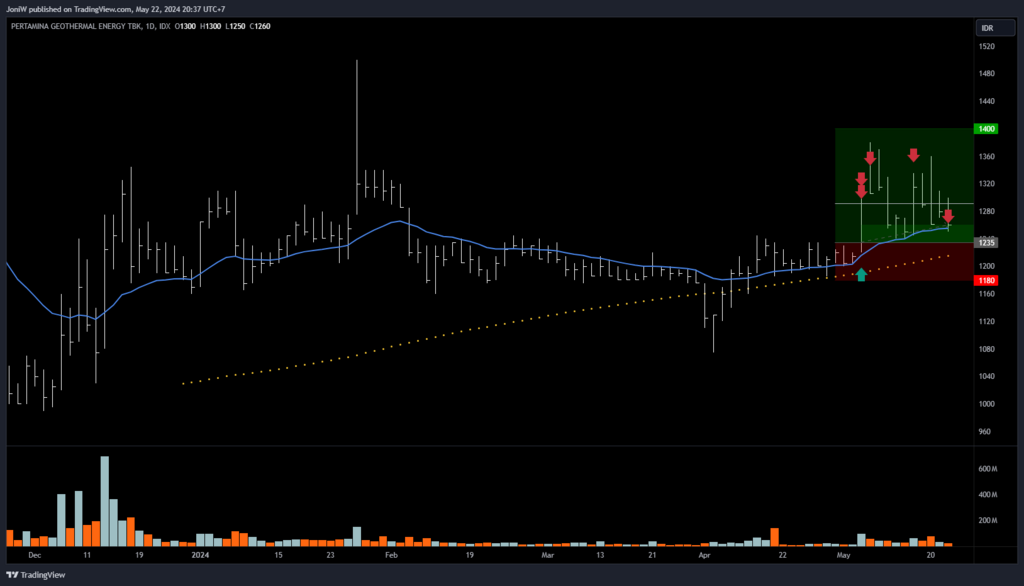Open the IDR currency selector
Screen dimensions: 1024x586
[987, 28]
